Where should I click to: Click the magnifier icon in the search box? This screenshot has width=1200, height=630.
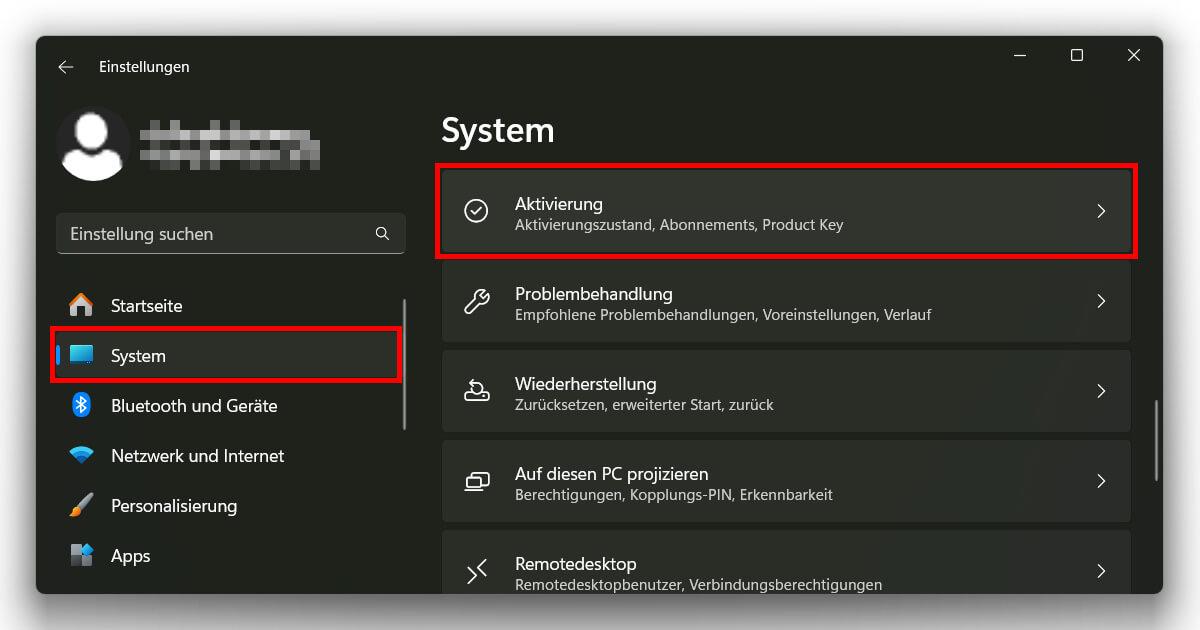pyautogui.click(x=382, y=233)
